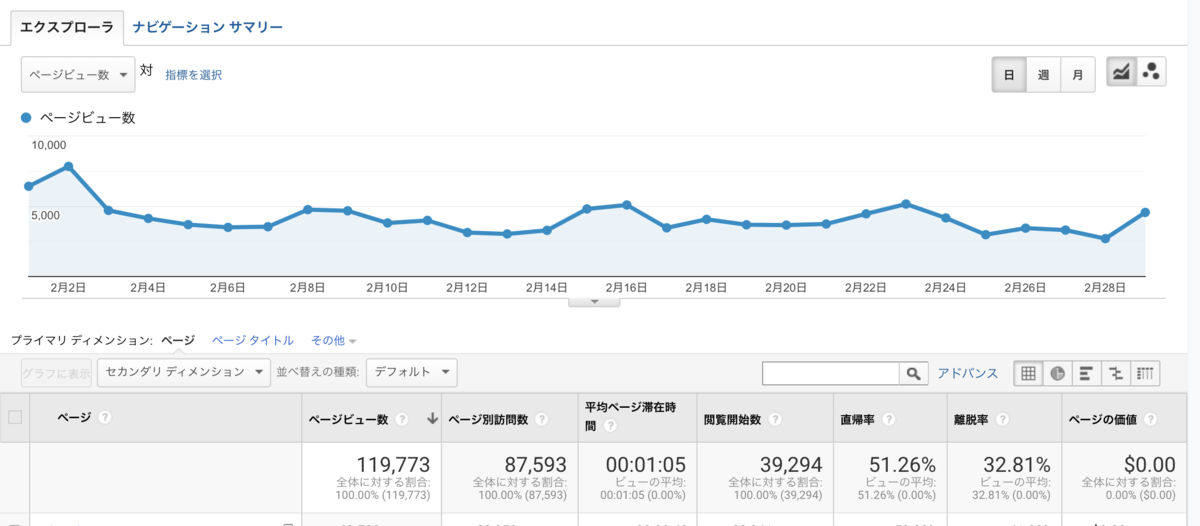The height and width of the screenshot is (526, 1200).
Task: Click the 00:01:05 average time value
Action: click(645, 464)
